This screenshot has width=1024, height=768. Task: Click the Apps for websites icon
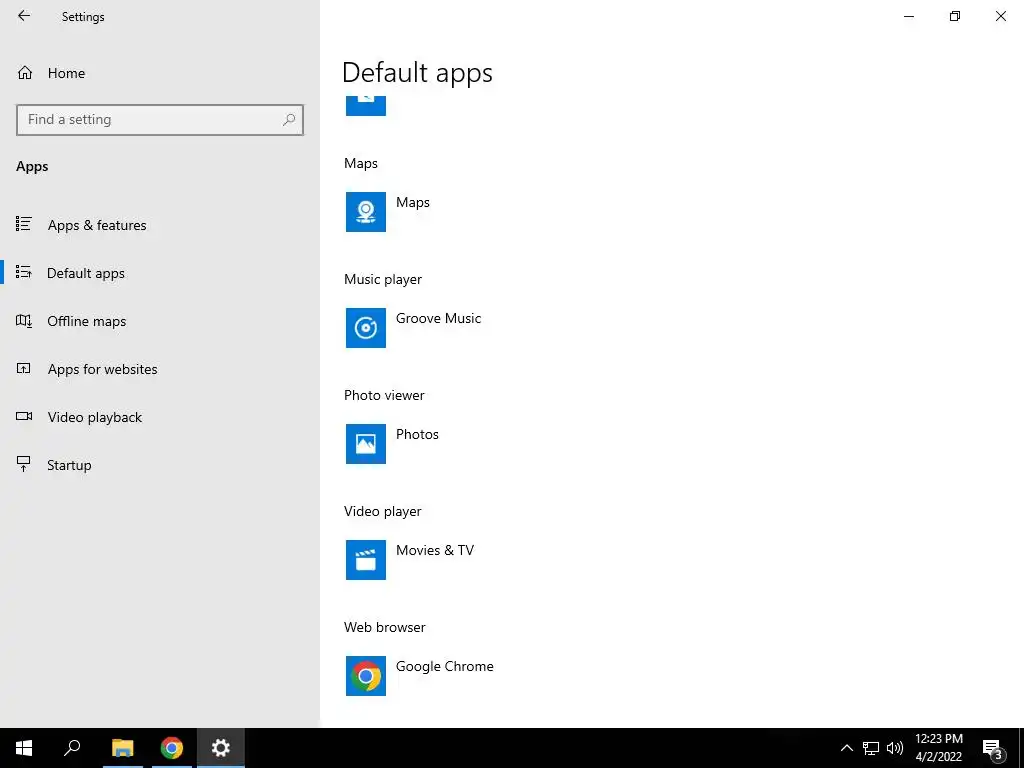(24, 368)
